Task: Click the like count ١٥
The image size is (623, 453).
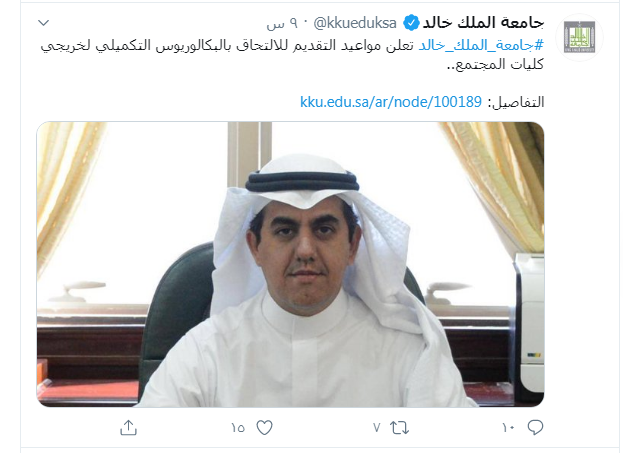Action: [x=238, y=428]
